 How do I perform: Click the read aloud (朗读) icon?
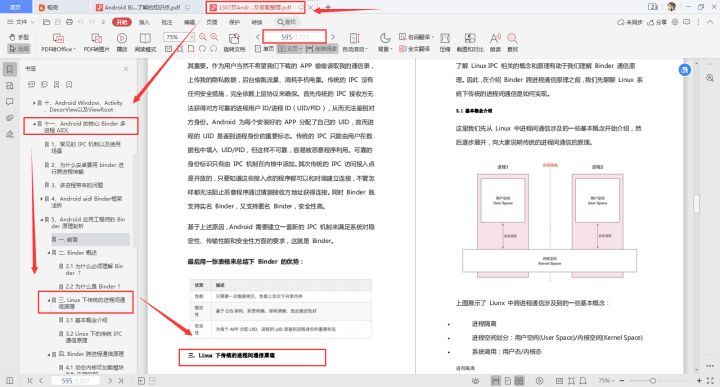(495, 42)
